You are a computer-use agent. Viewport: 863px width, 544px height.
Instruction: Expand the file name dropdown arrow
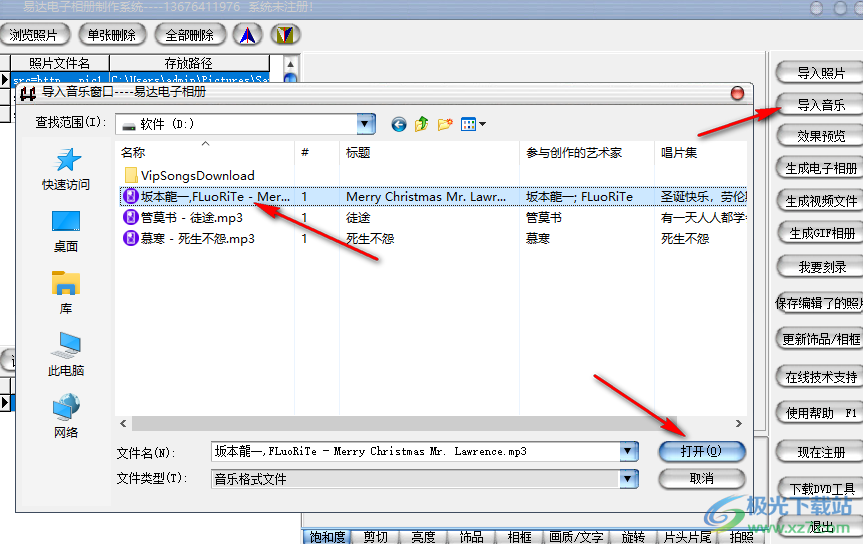[x=628, y=451]
